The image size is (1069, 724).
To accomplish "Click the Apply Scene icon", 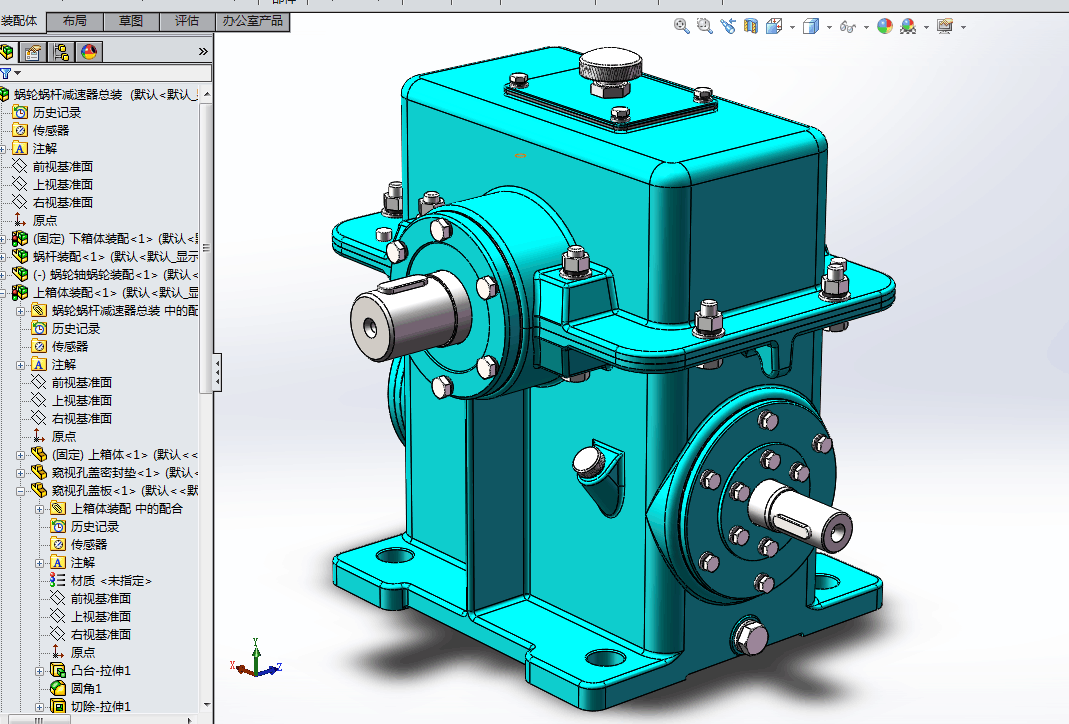I will click(x=908, y=27).
